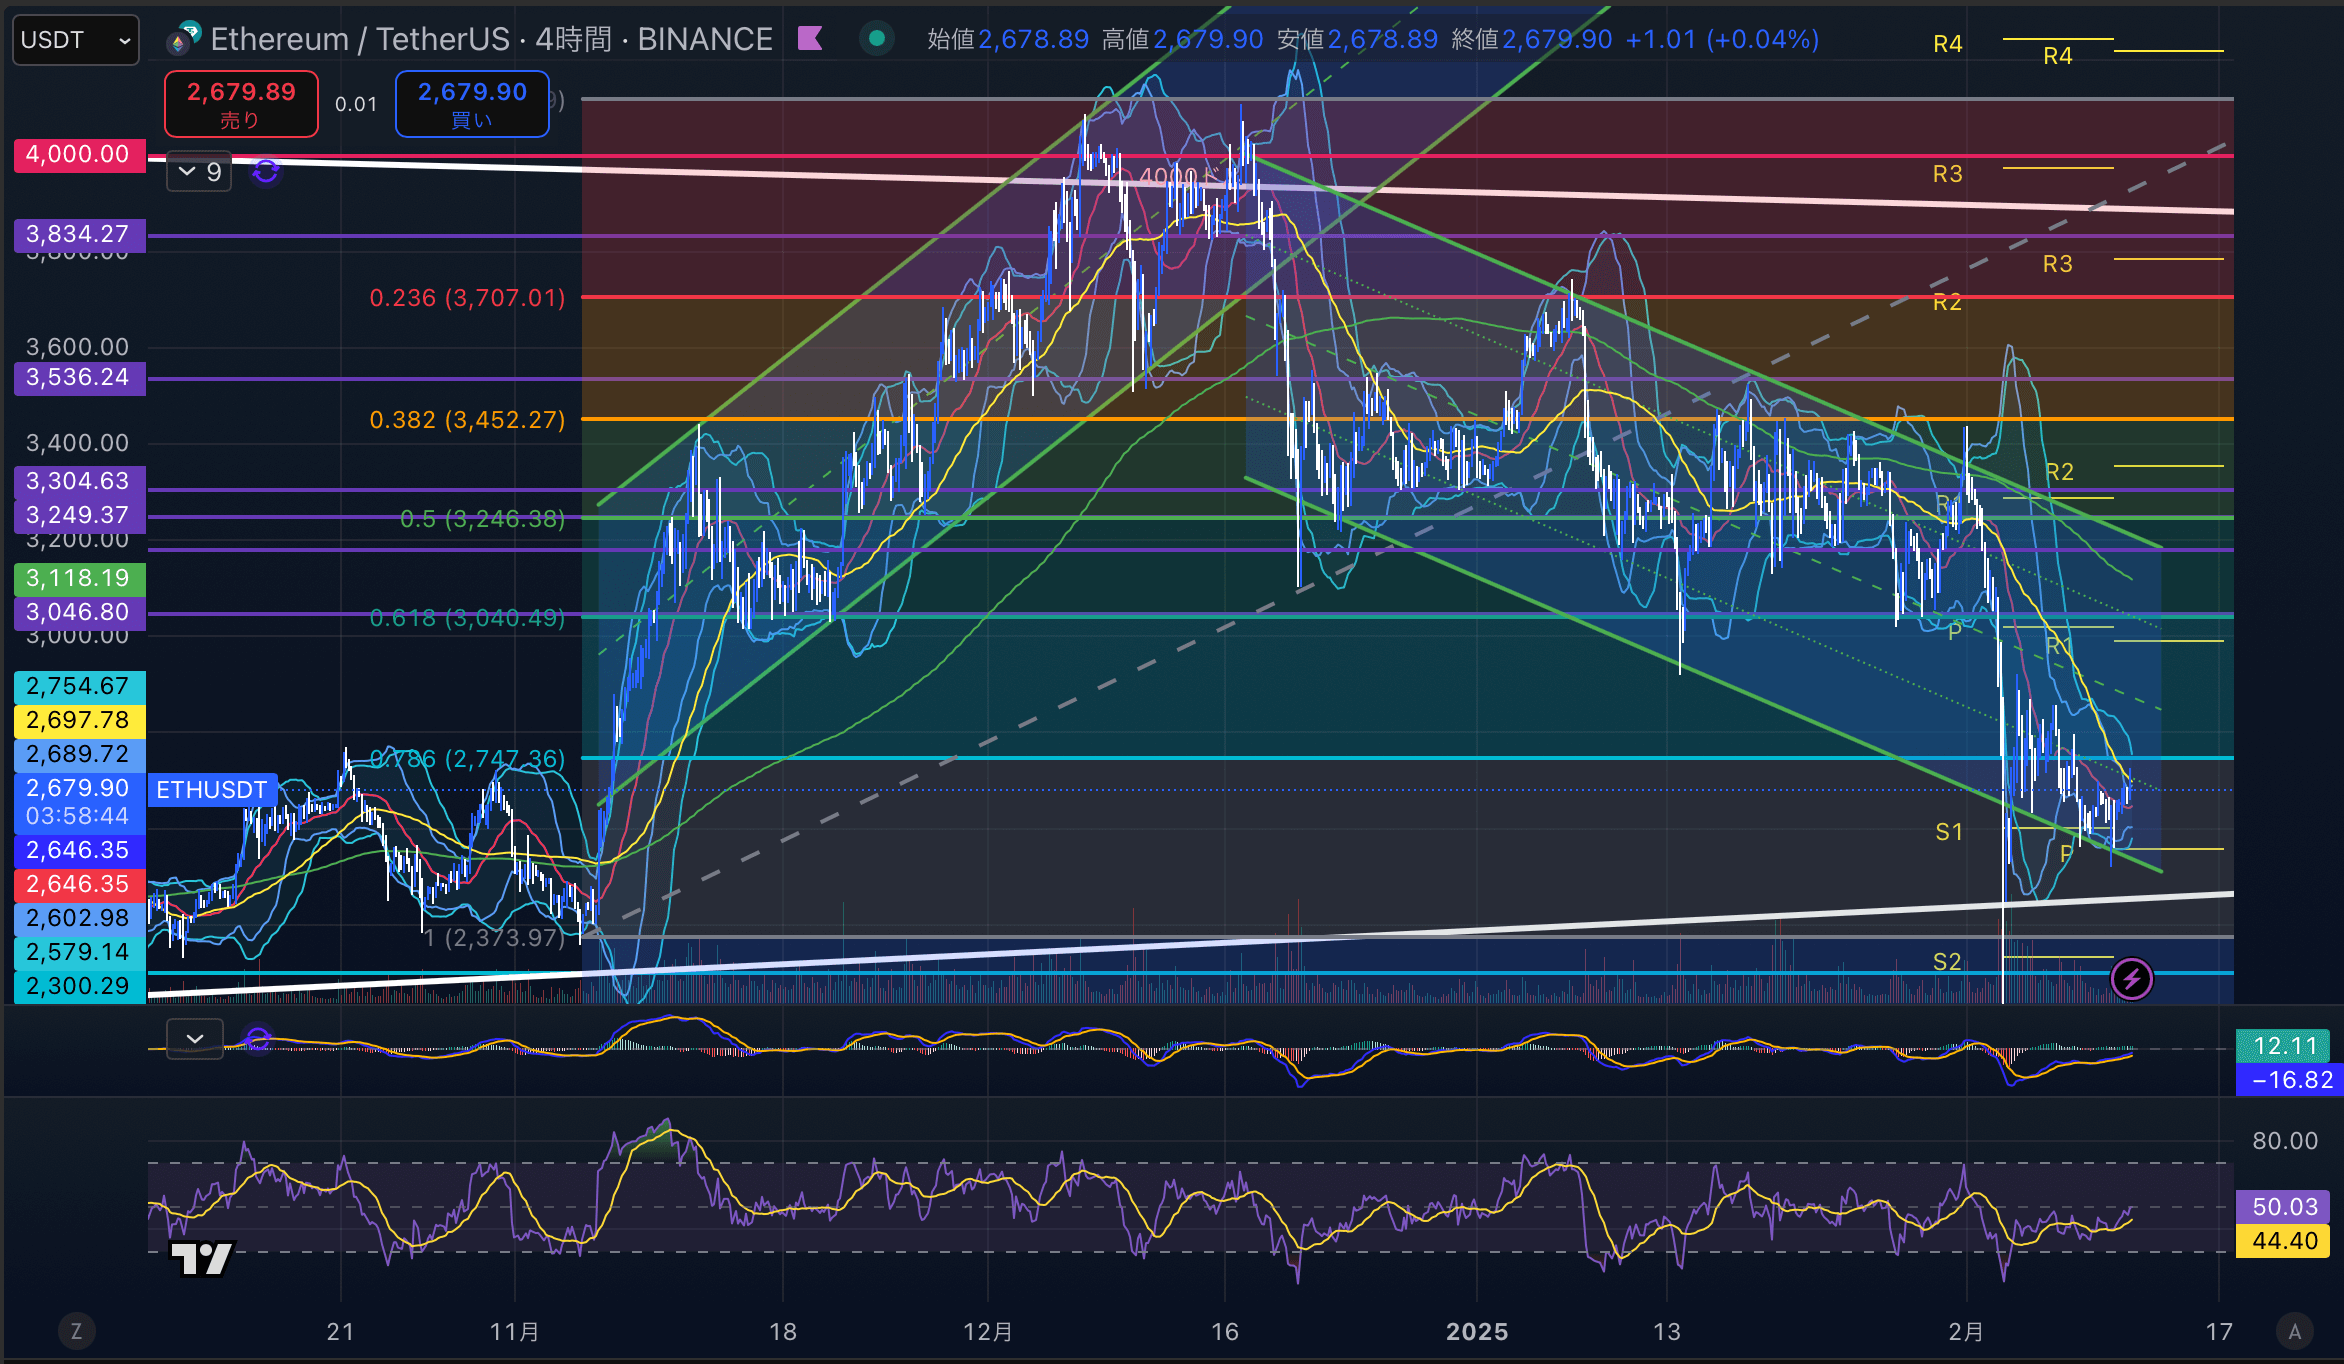Click purple refresh icon beside indicators count
2344x1364 pixels.
(266, 172)
